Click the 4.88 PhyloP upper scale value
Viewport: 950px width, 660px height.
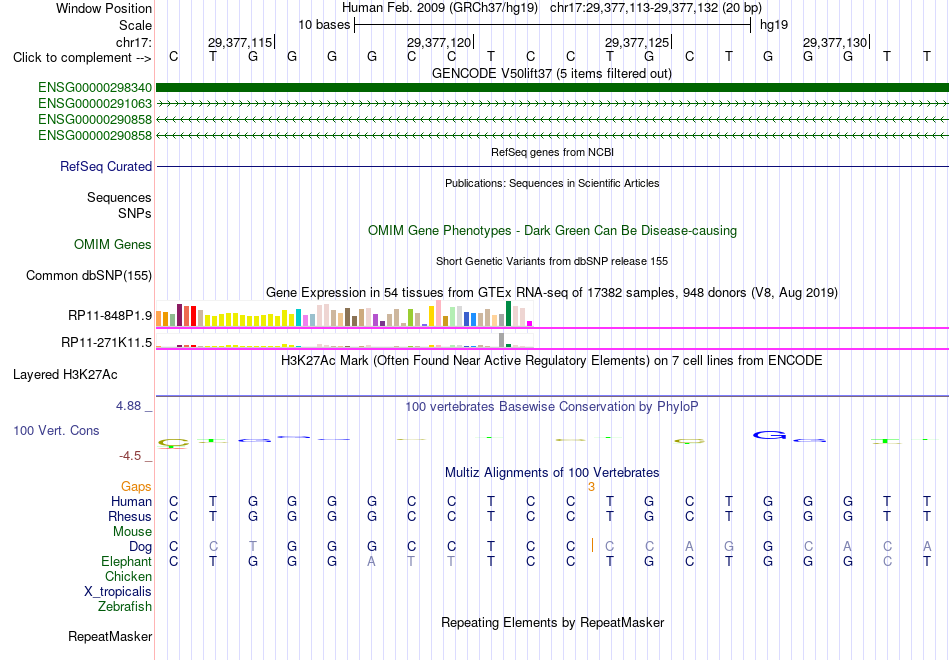click(x=129, y=406)
